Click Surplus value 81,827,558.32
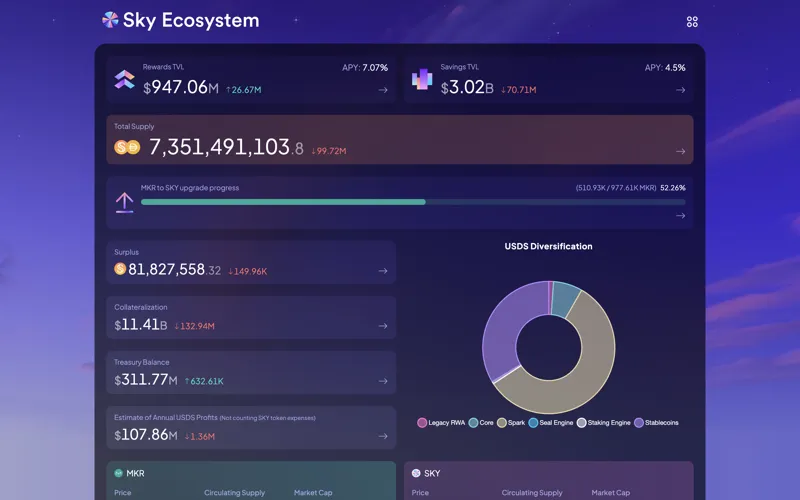The height and width of the screenshot is (500, 800). pyautogui.click(x=174, y=269)
